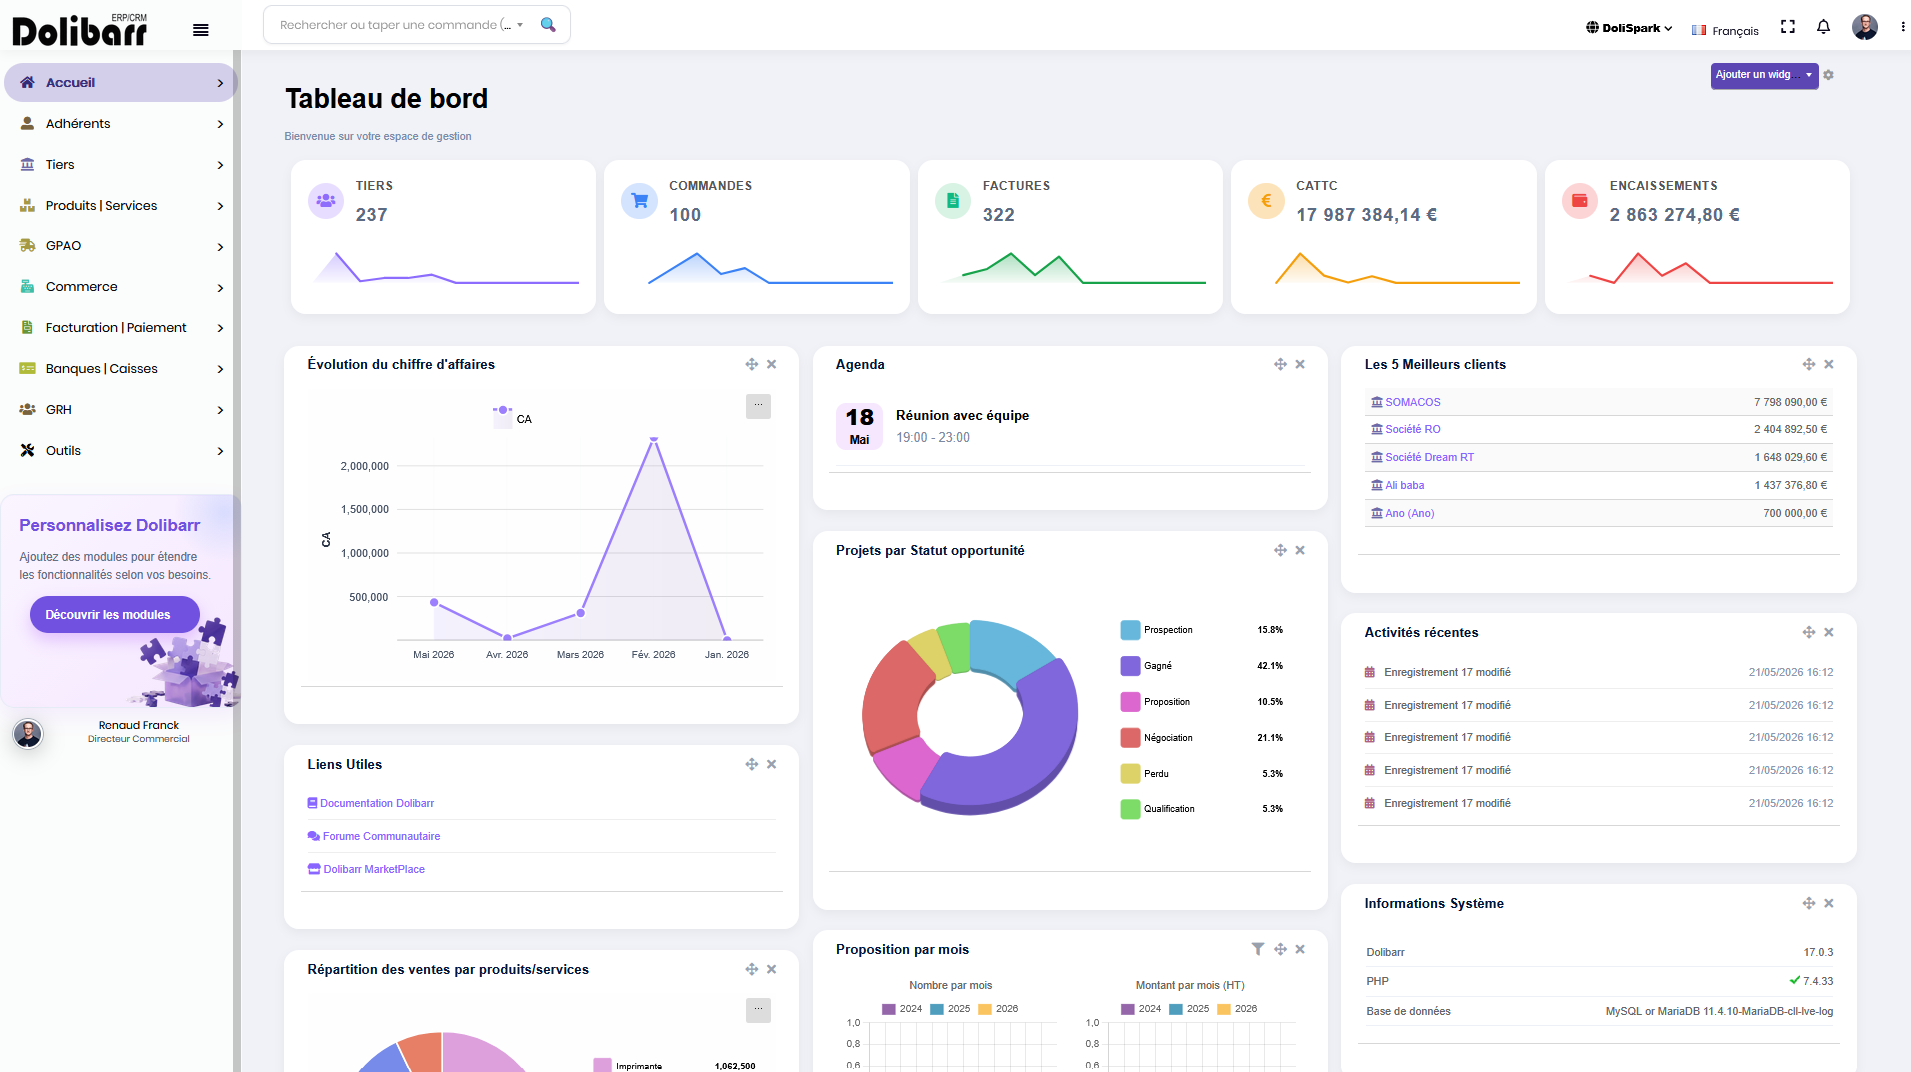Open revenue chart options ellipsis button
This screenshot has width=1911, height=1072.
click(758, 406)
